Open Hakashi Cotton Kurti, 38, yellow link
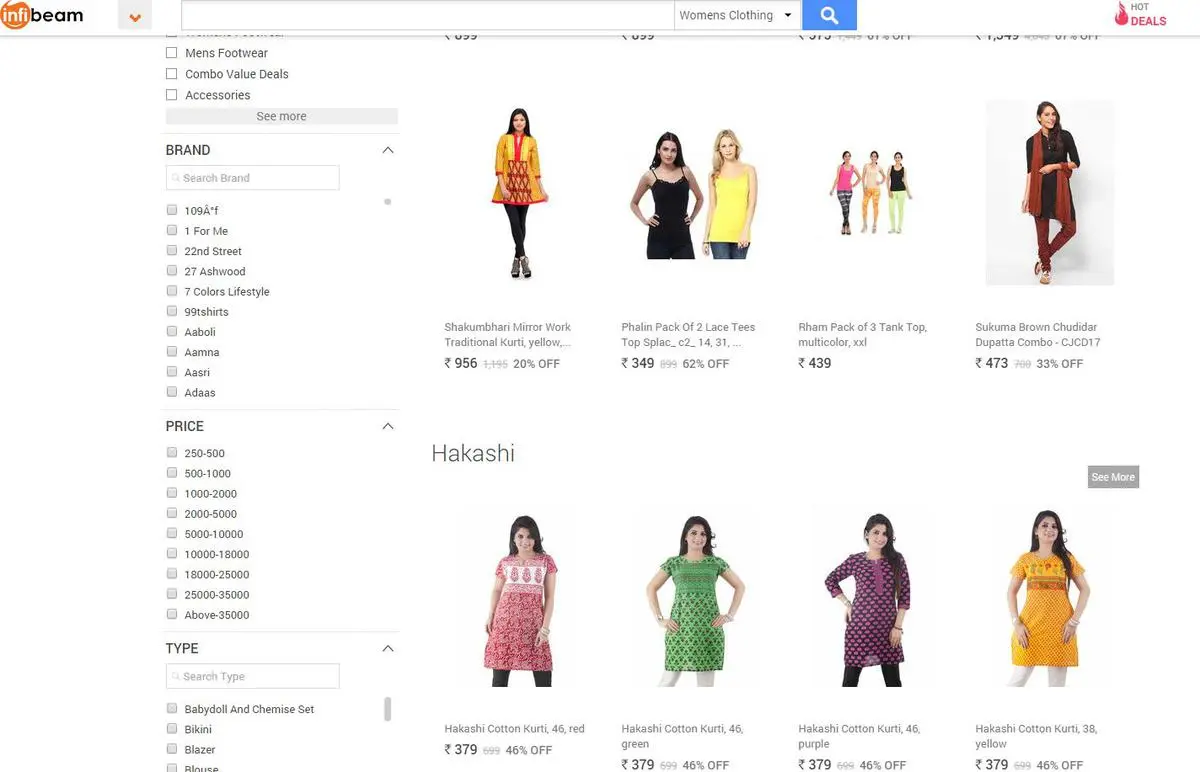Screen dimensions: 1200x772 pyautogui.click(x=1036, y=736)
